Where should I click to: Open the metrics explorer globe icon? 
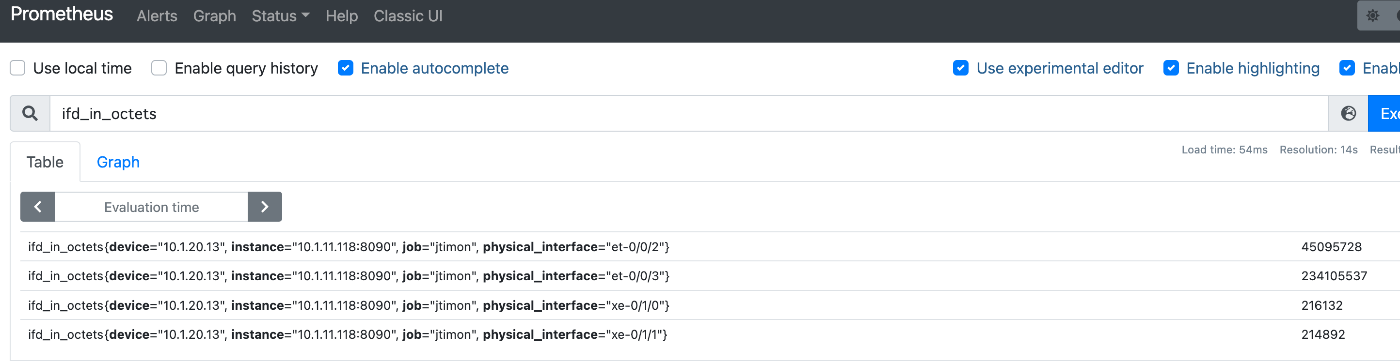pyautogui.click(x=1348, y=114)
